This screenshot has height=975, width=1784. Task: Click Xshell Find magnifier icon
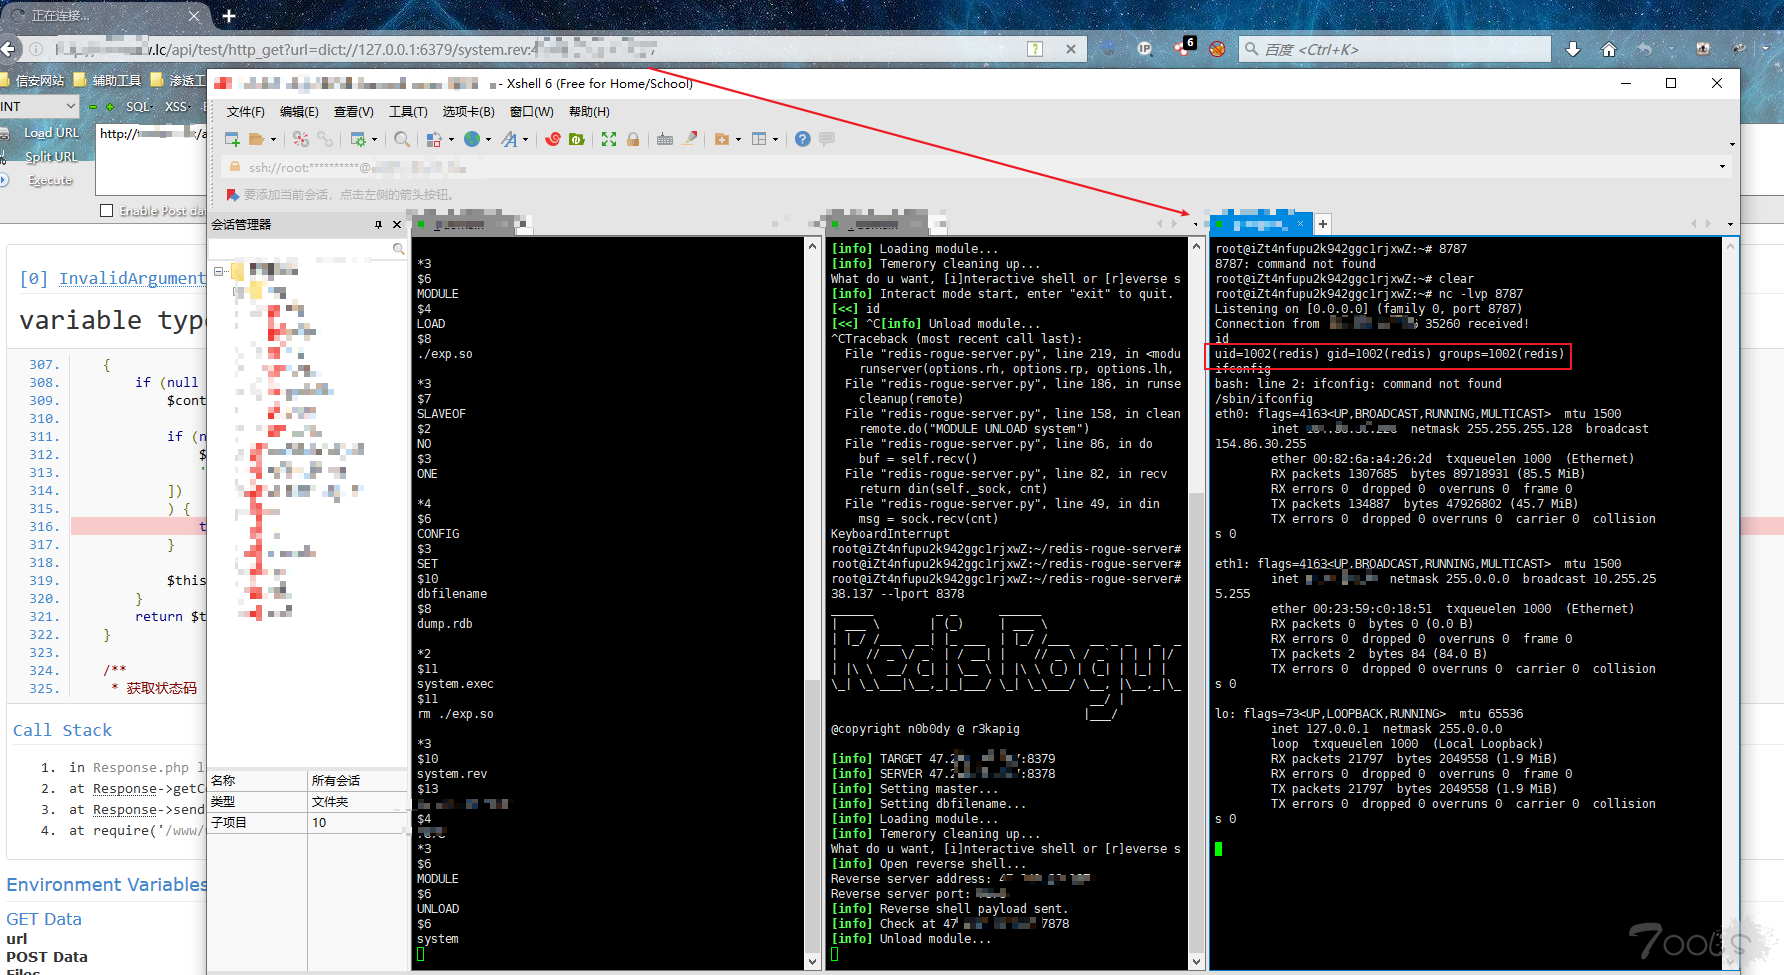point(402,139)
